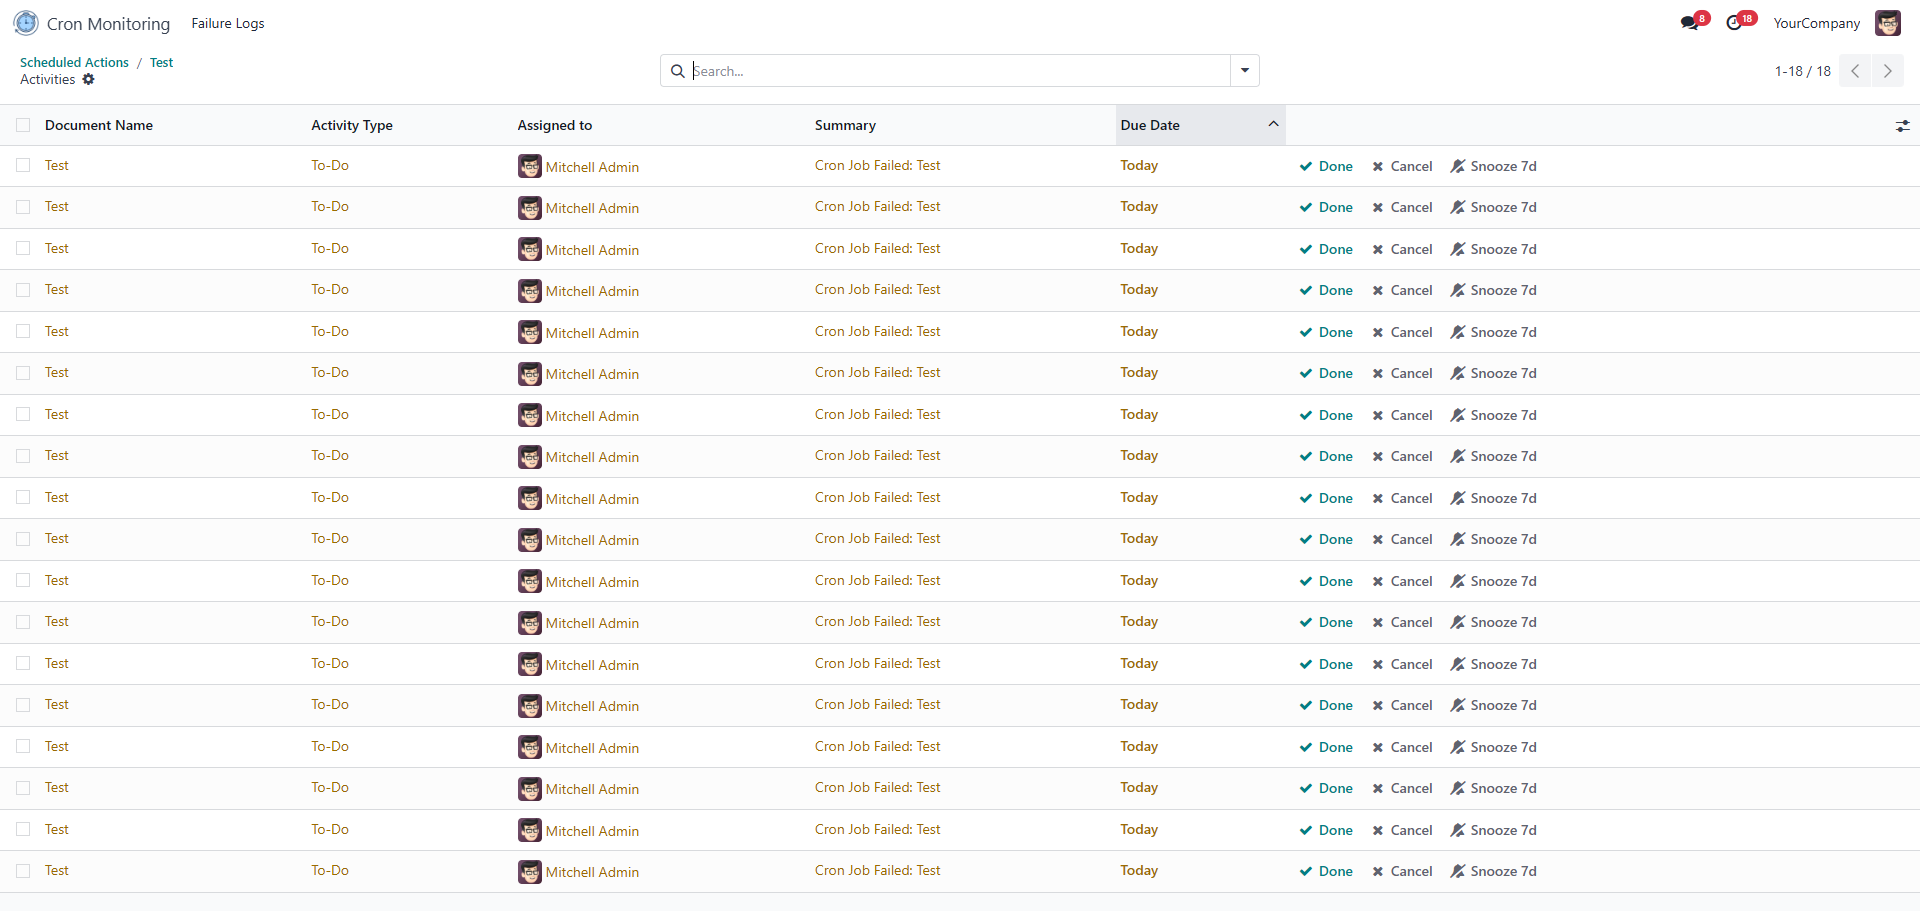Open the Activities gear settings menu
This screenshot has height=911, width=1920.
coord(88,79)
